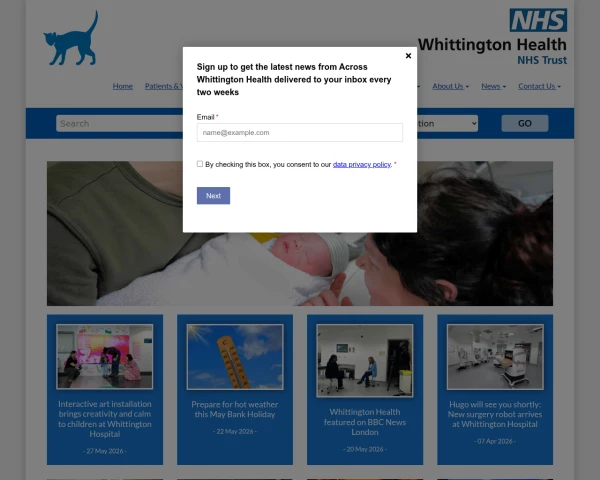Close the newsletter signup popup
Viewport: 600px width, 480px height.
point(408,56)
